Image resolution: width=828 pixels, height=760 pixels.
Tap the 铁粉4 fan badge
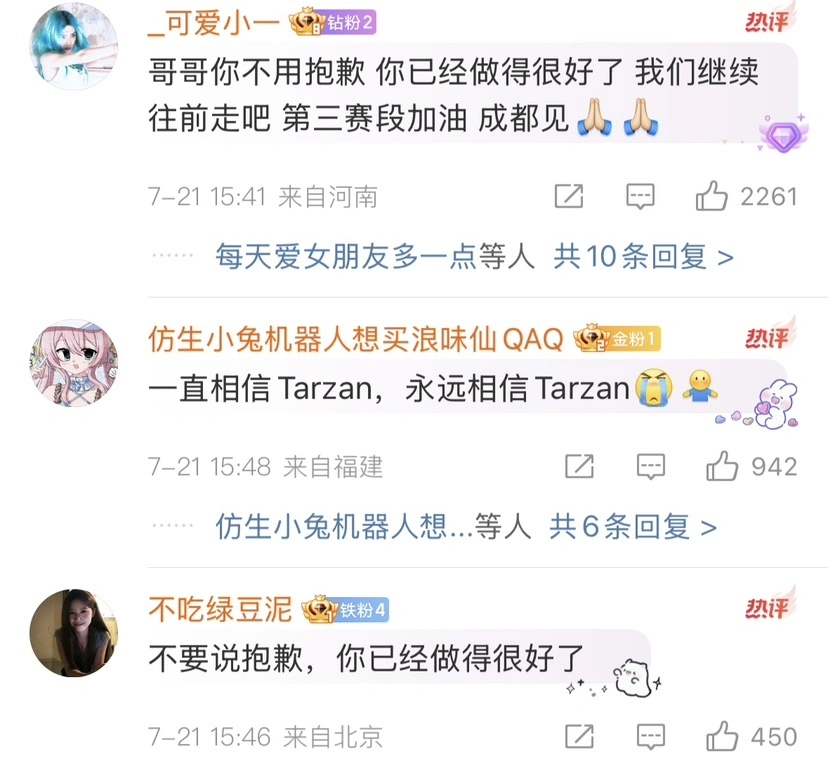click(345, 609)
